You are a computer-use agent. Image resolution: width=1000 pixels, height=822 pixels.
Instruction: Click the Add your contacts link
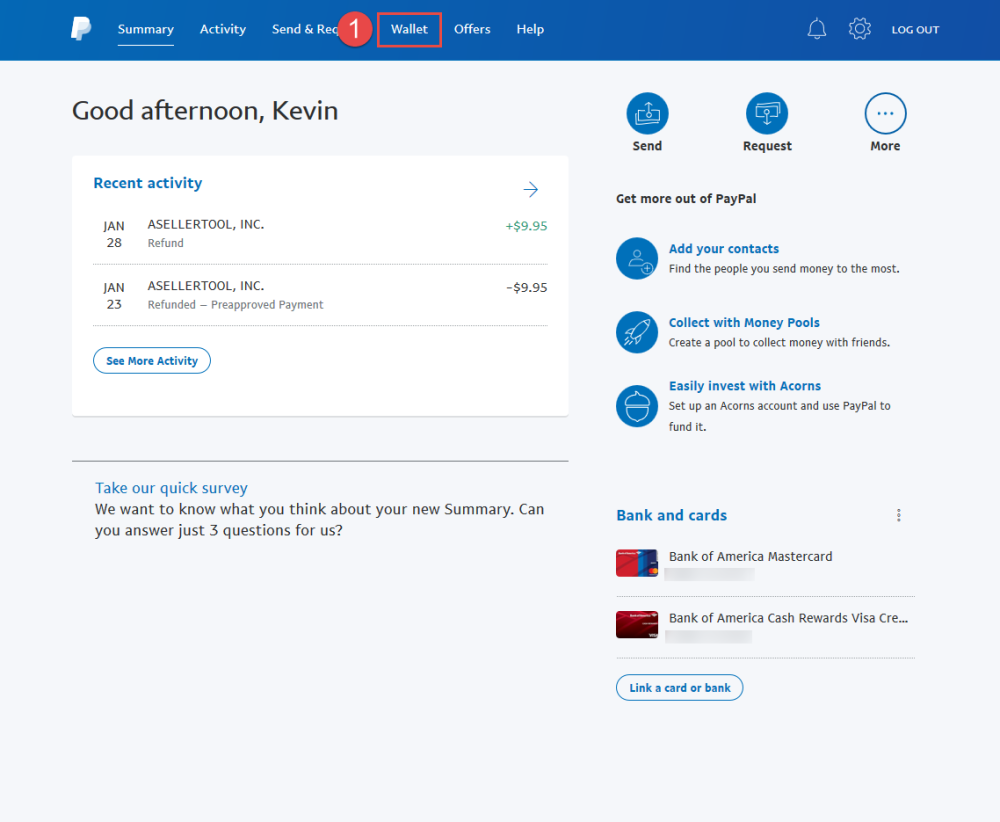[724, 249]
